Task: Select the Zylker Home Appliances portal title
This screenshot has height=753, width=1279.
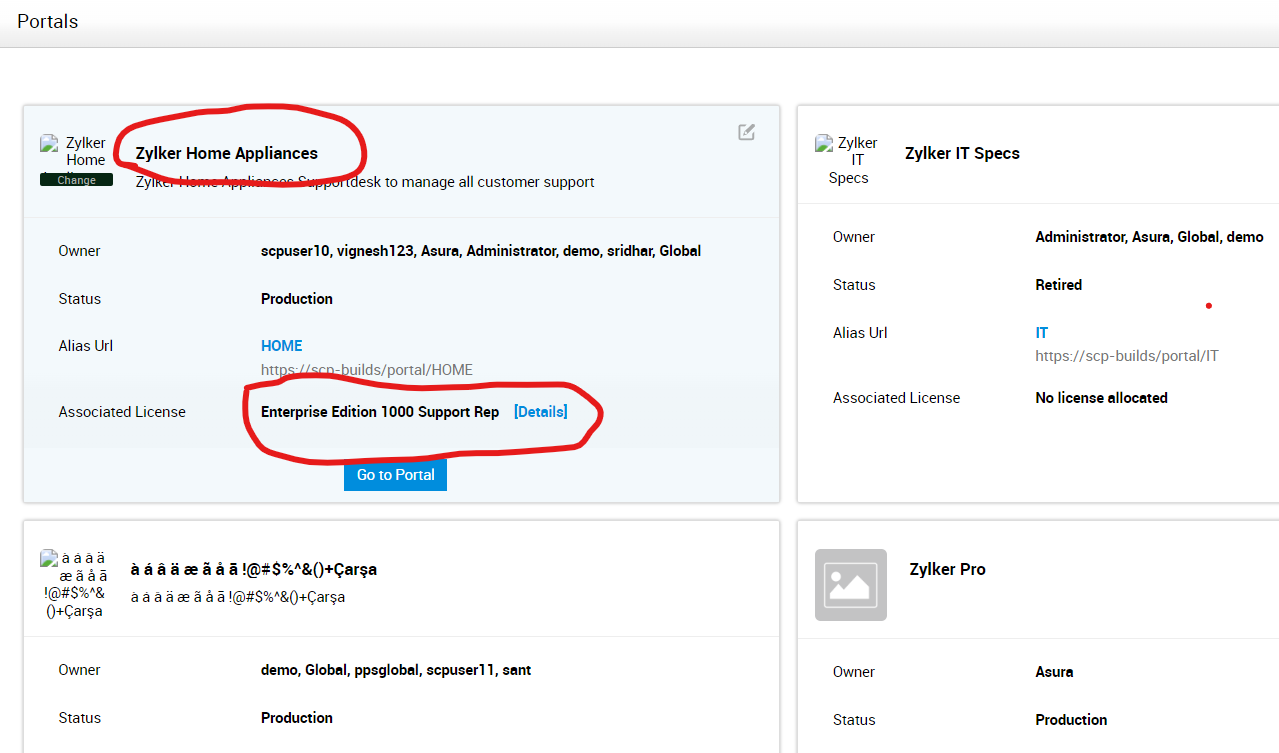Action: 226,153
